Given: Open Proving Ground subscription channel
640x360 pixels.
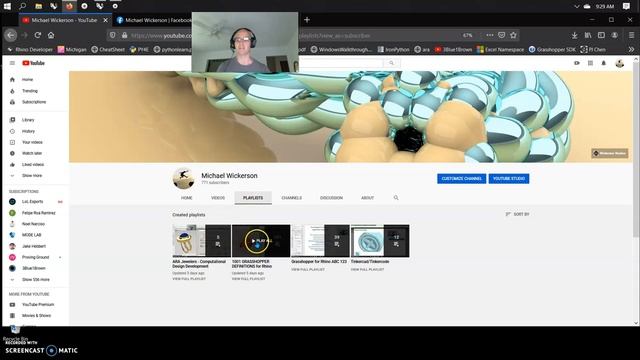Looking at the screenshot, I should tap(35, 257).
